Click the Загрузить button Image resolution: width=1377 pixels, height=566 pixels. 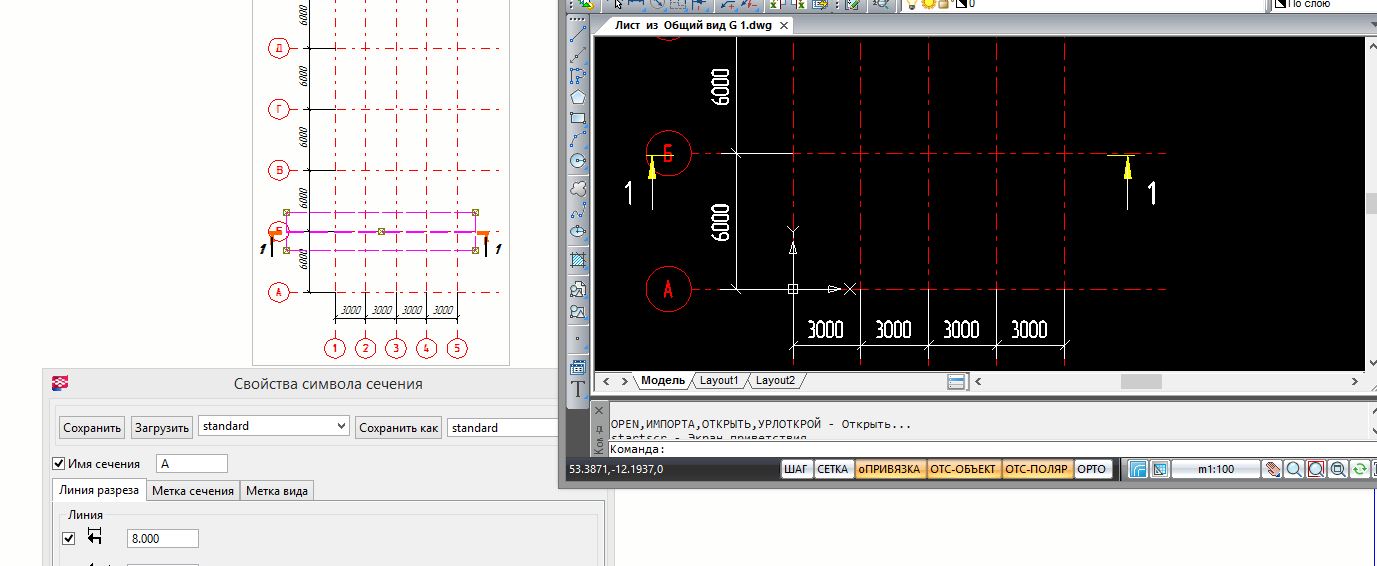click(161, 428)
